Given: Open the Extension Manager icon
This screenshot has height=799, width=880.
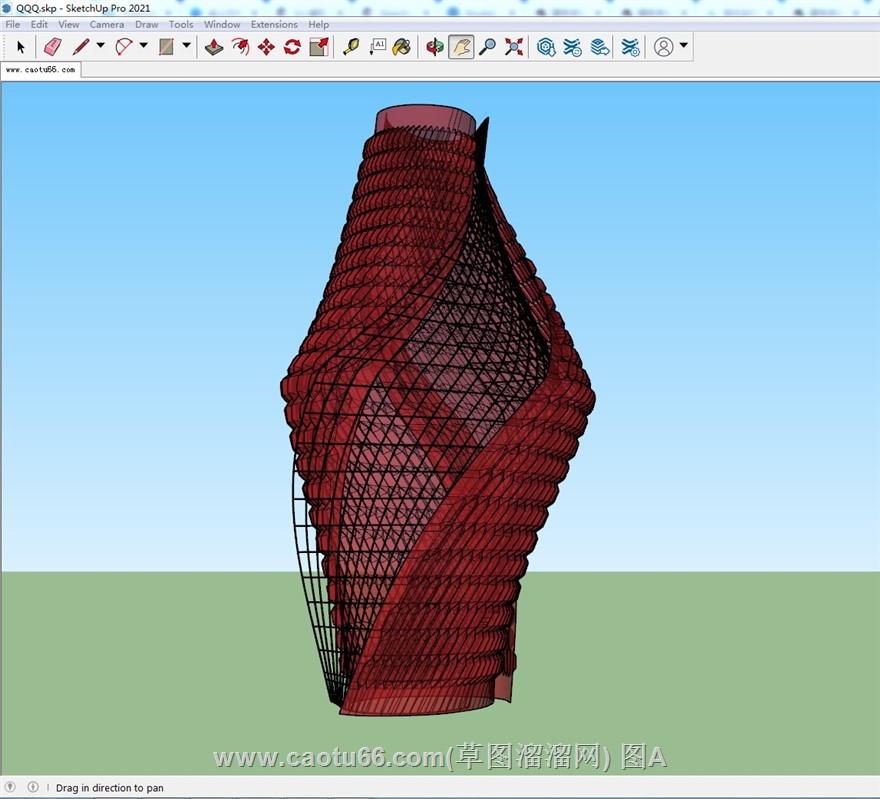Looking at the screenshot, I should (630, 47).
